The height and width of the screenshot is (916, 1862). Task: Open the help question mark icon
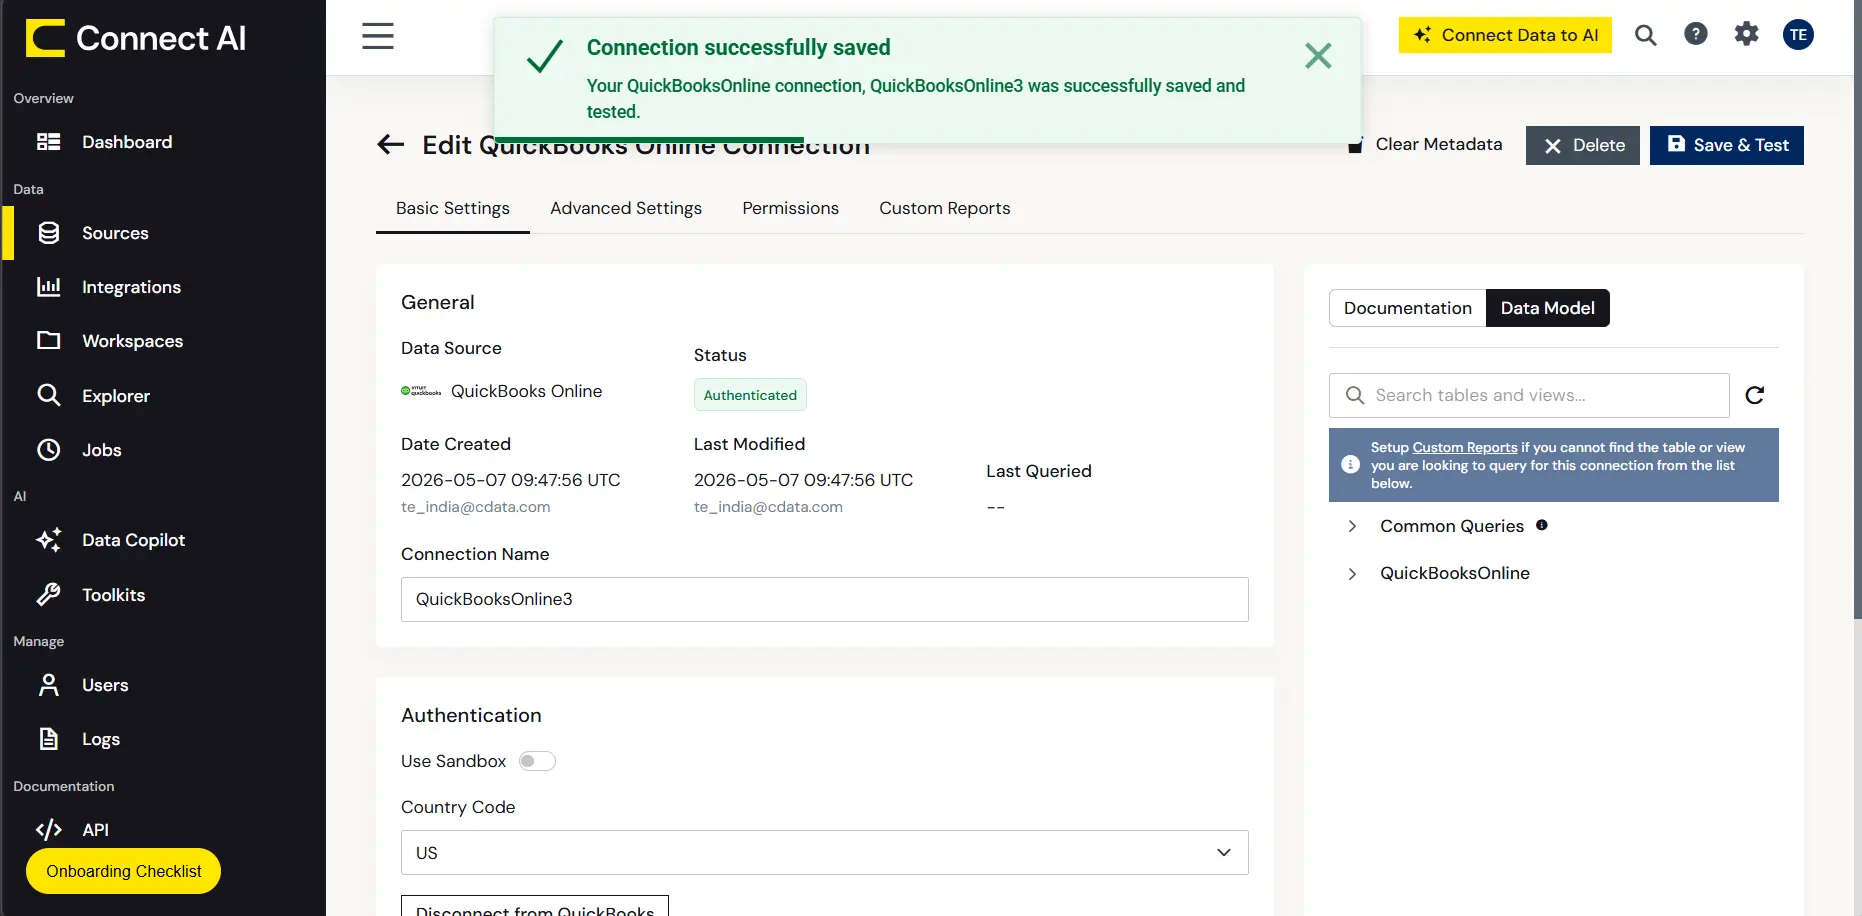coord(1696,34)
